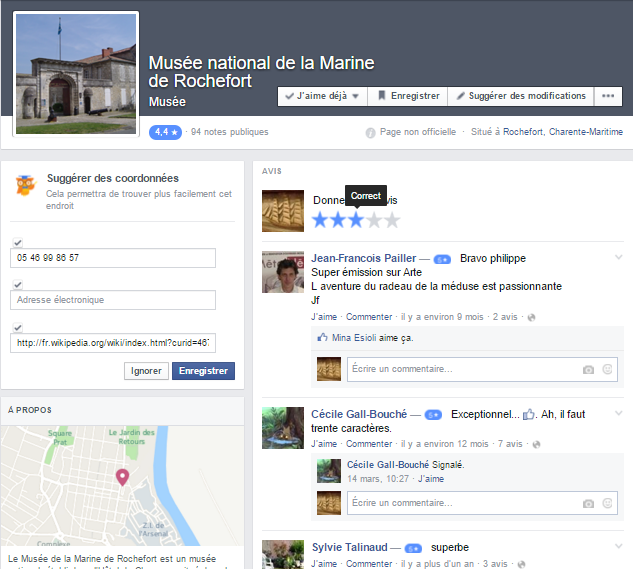Click emoji icon in Pailler review comment box
This screenshot has height=569, width=633.
[607, 369]
